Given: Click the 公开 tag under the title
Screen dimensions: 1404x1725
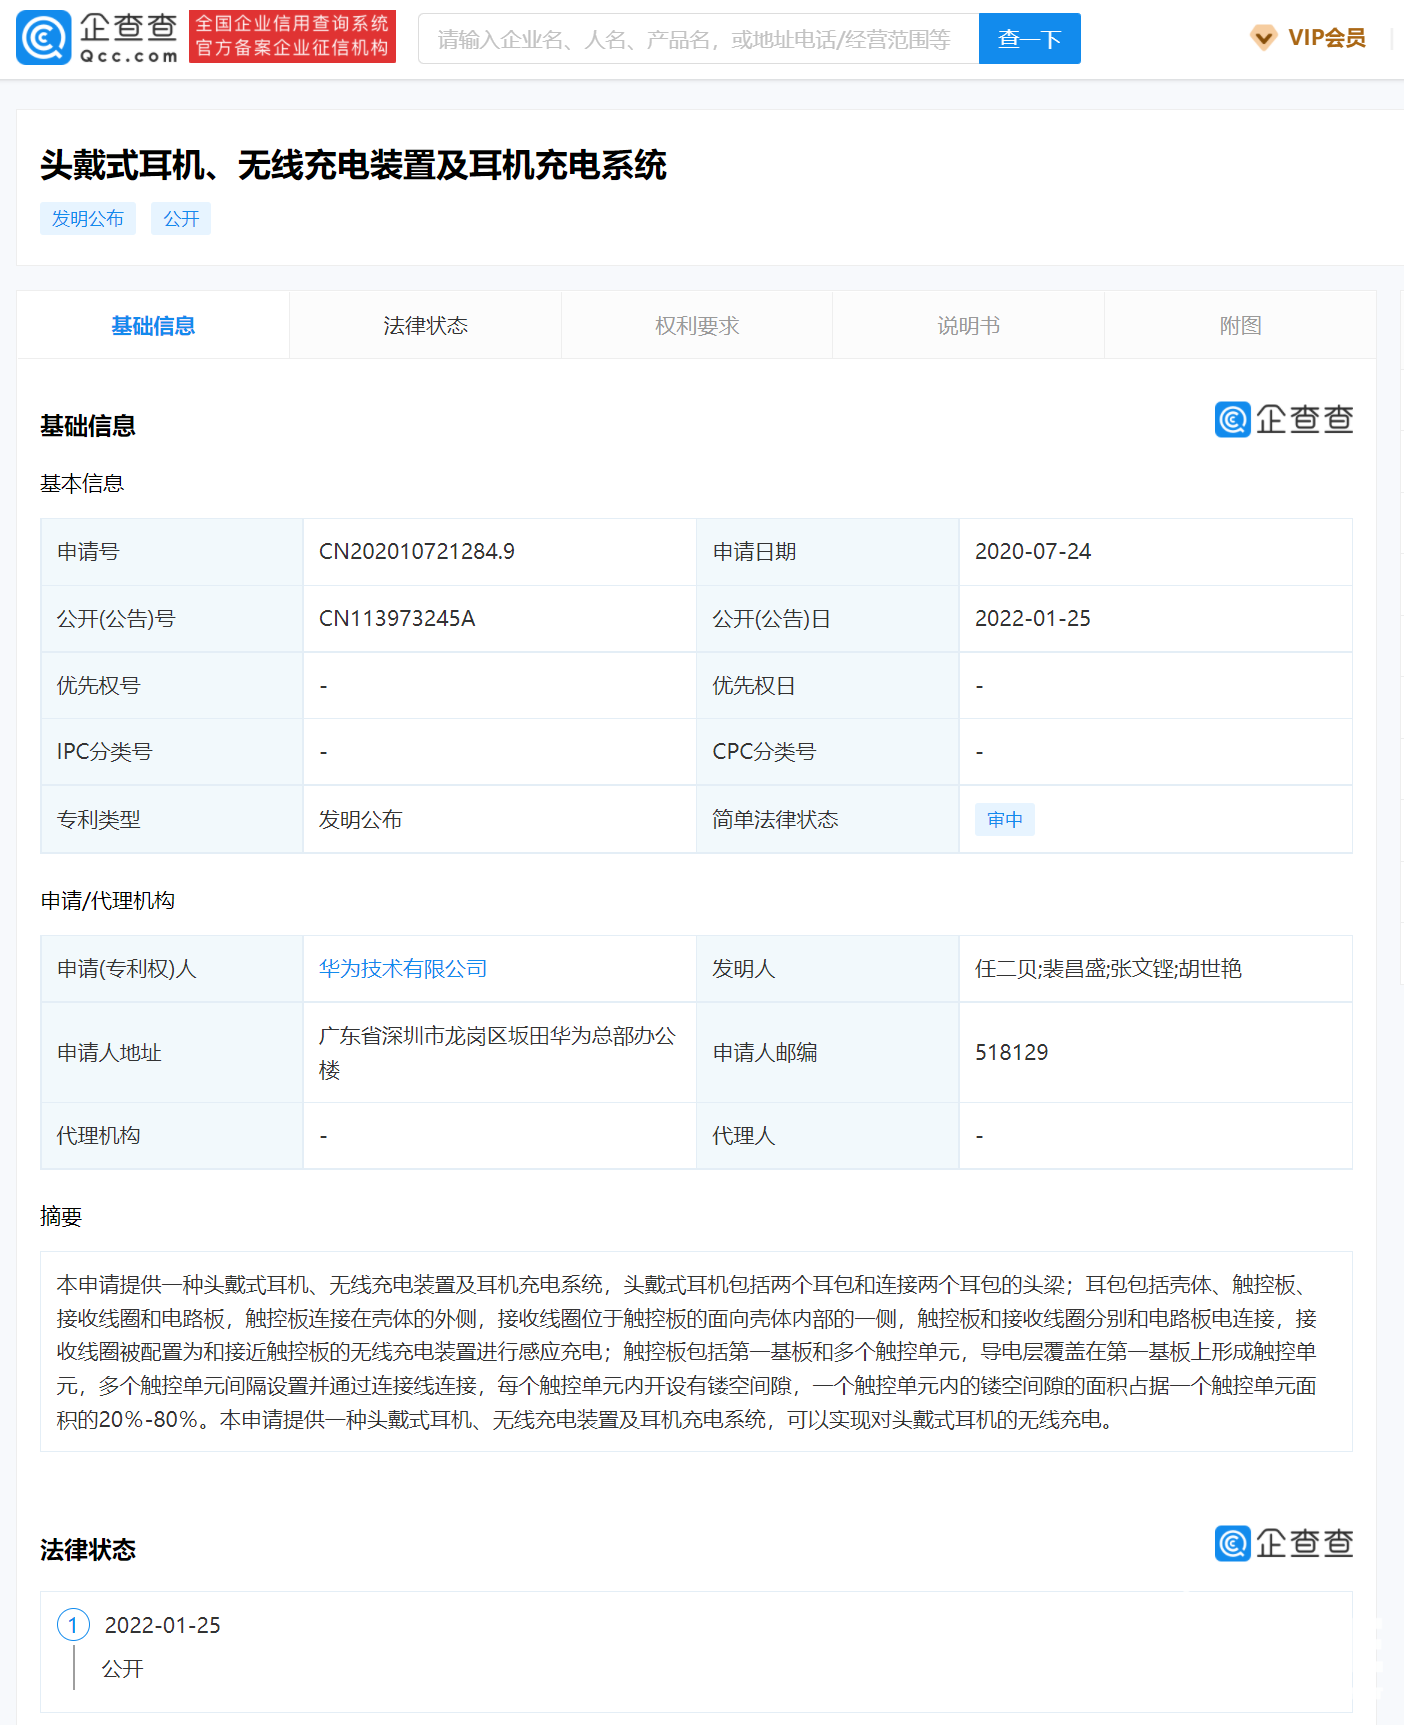Looking at the screenshot, I should point(181,219).
